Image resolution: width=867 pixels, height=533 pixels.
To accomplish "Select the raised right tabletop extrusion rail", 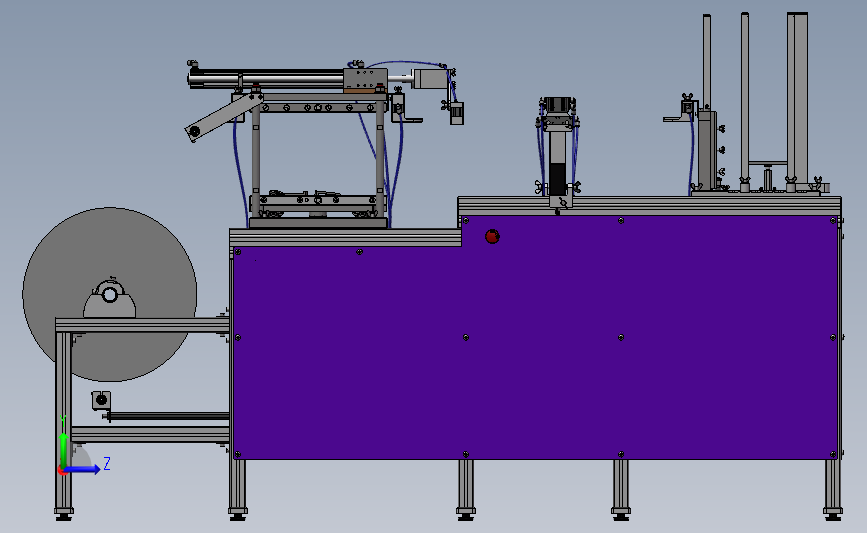I will coord(649,206).
